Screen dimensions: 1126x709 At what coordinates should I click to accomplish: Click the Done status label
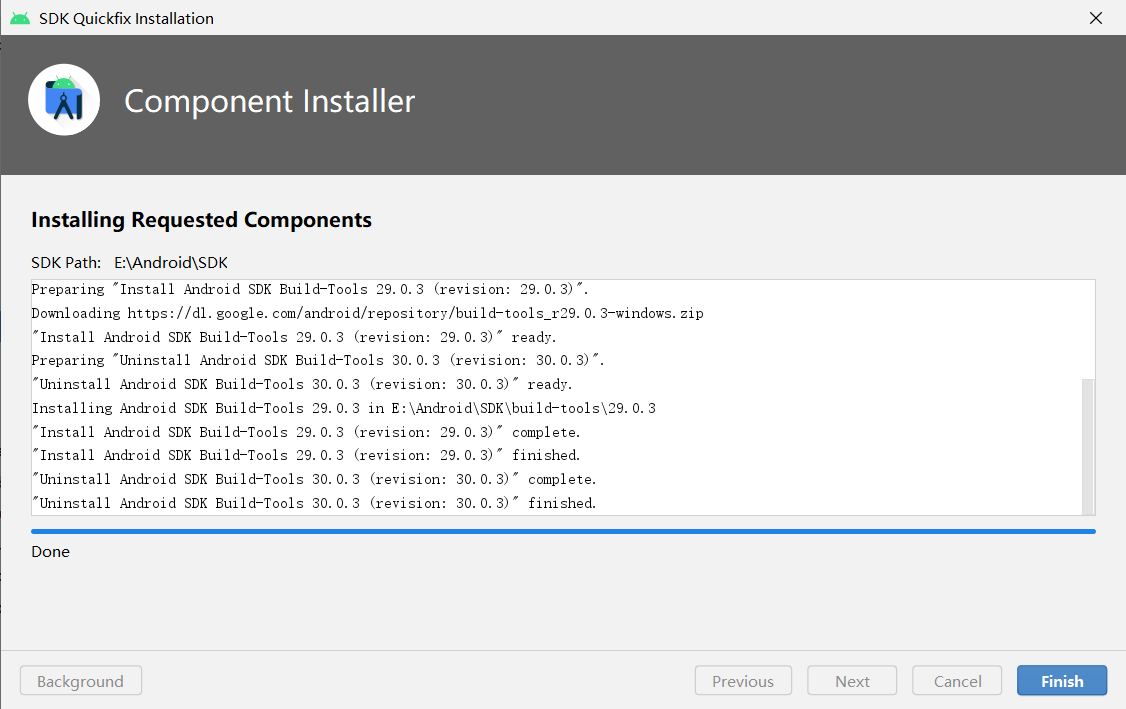point(50,551)
